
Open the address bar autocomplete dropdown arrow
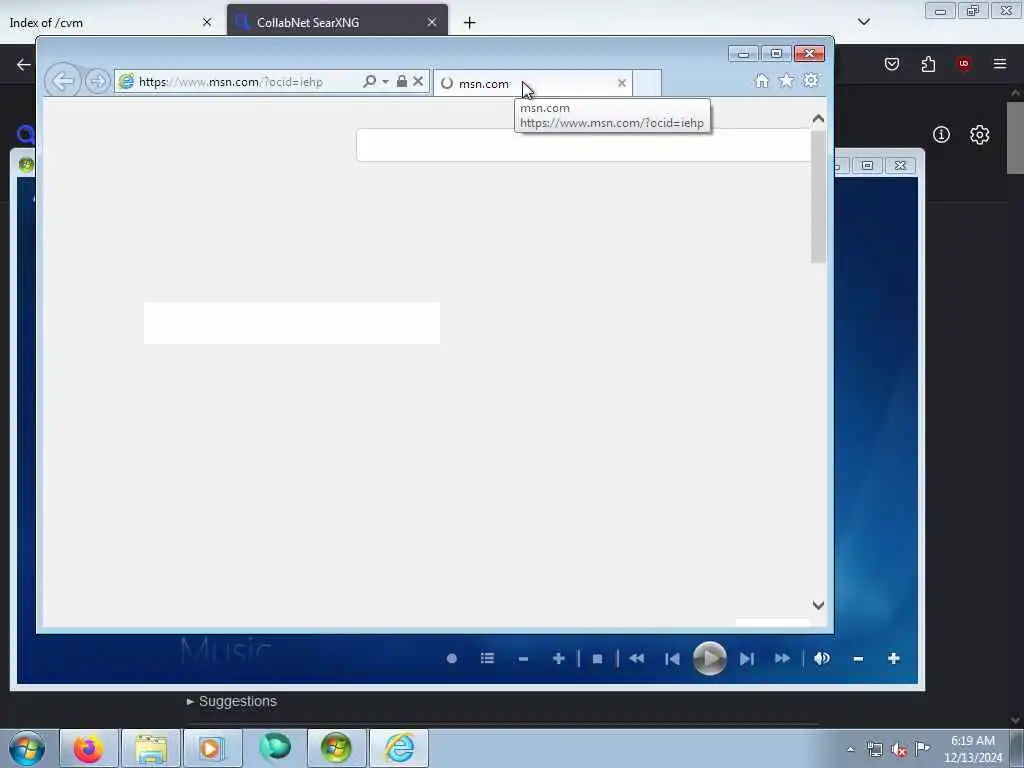click(x=385, y=82)
